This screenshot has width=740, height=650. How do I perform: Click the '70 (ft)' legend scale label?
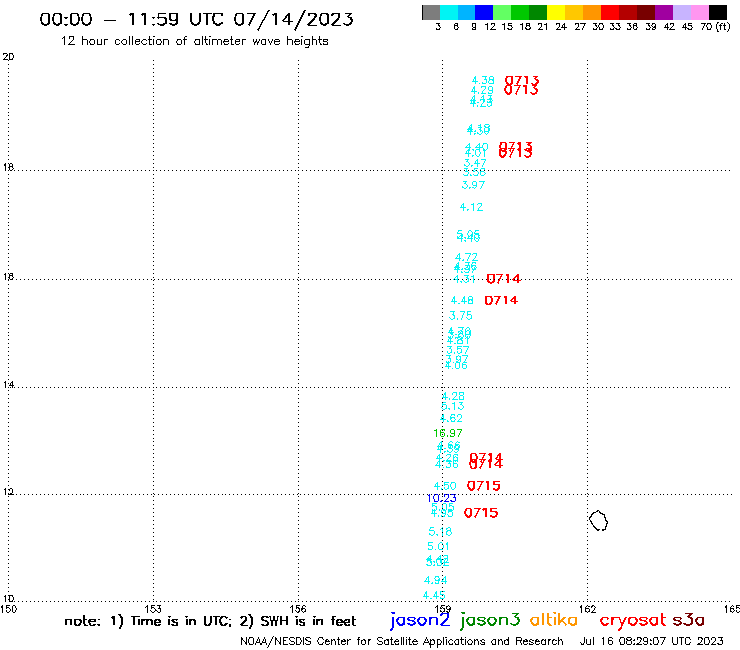click(715, 26)
